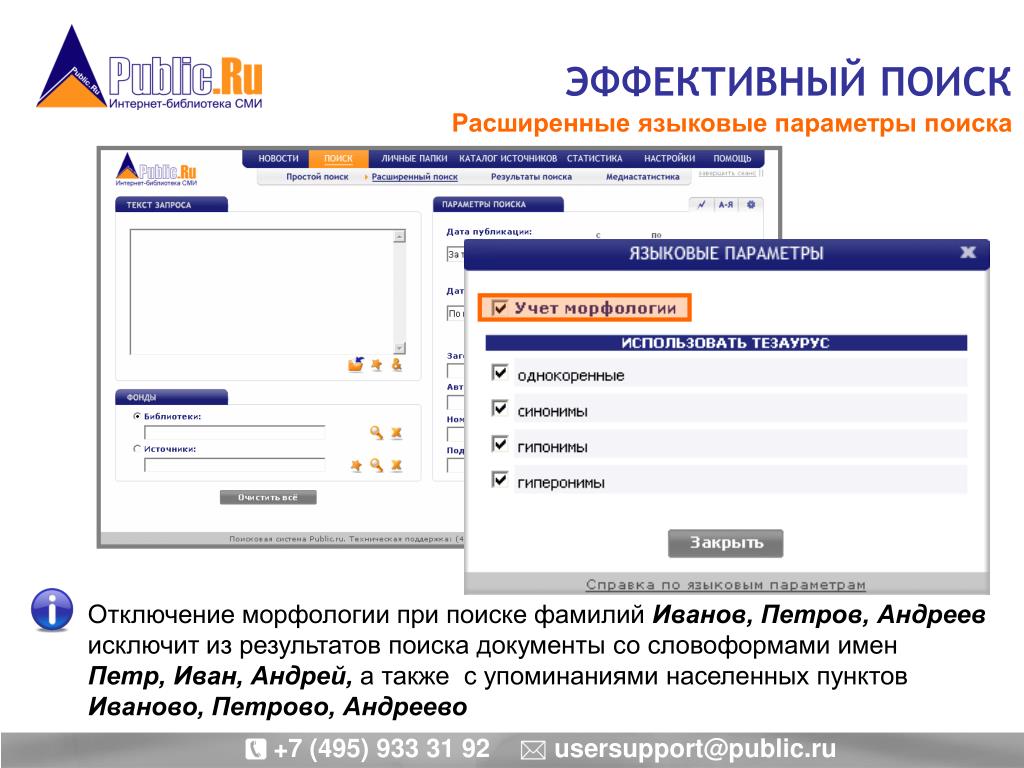This screenshot has width=1024, height=768.
Task: Open Справка по языковым параметрам link
Action: (x=726, y=584)
